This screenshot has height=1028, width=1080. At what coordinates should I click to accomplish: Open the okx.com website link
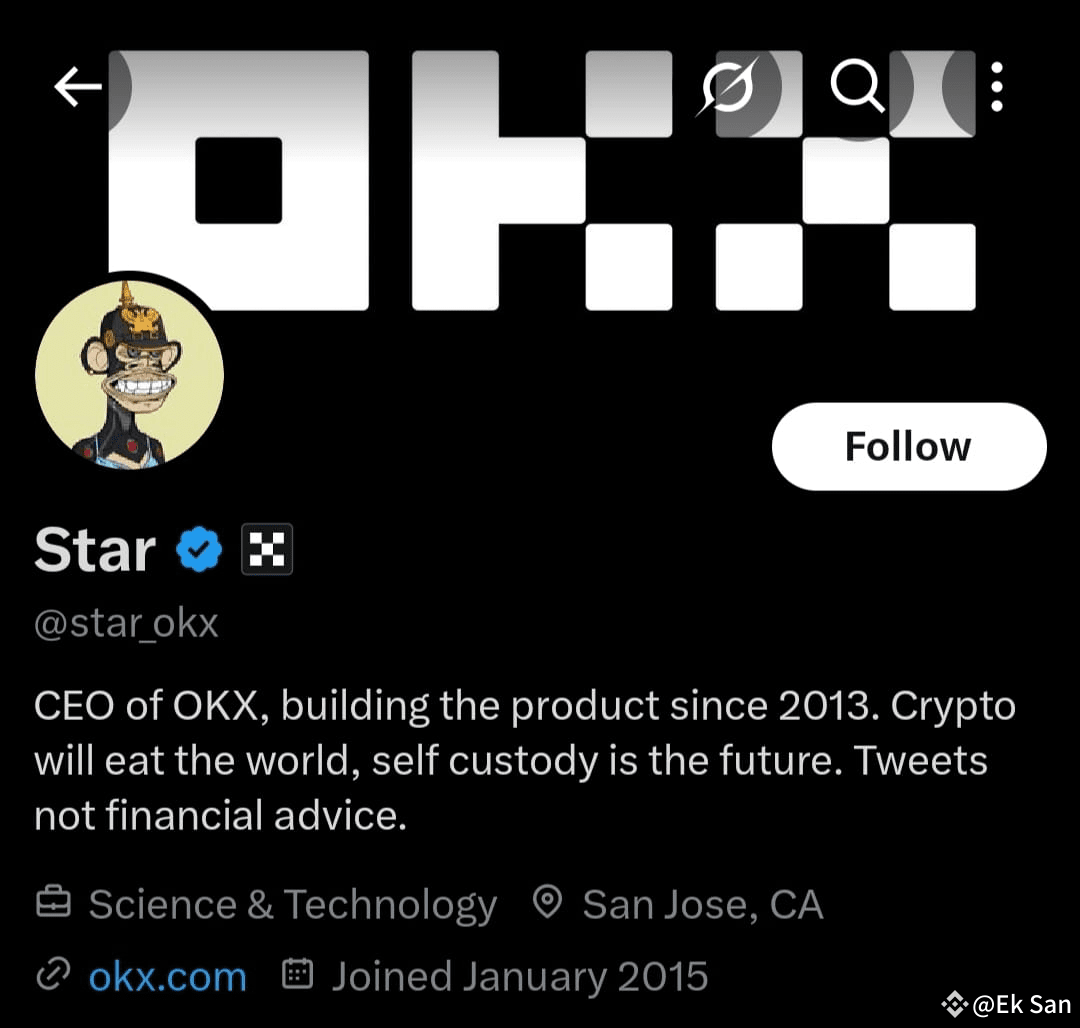coord(166,976)
